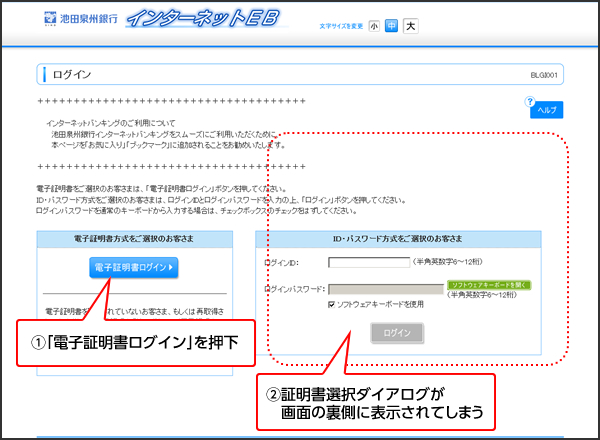The image size is (600, 440).
Task: Set text size to small 小
Action: 374,26
